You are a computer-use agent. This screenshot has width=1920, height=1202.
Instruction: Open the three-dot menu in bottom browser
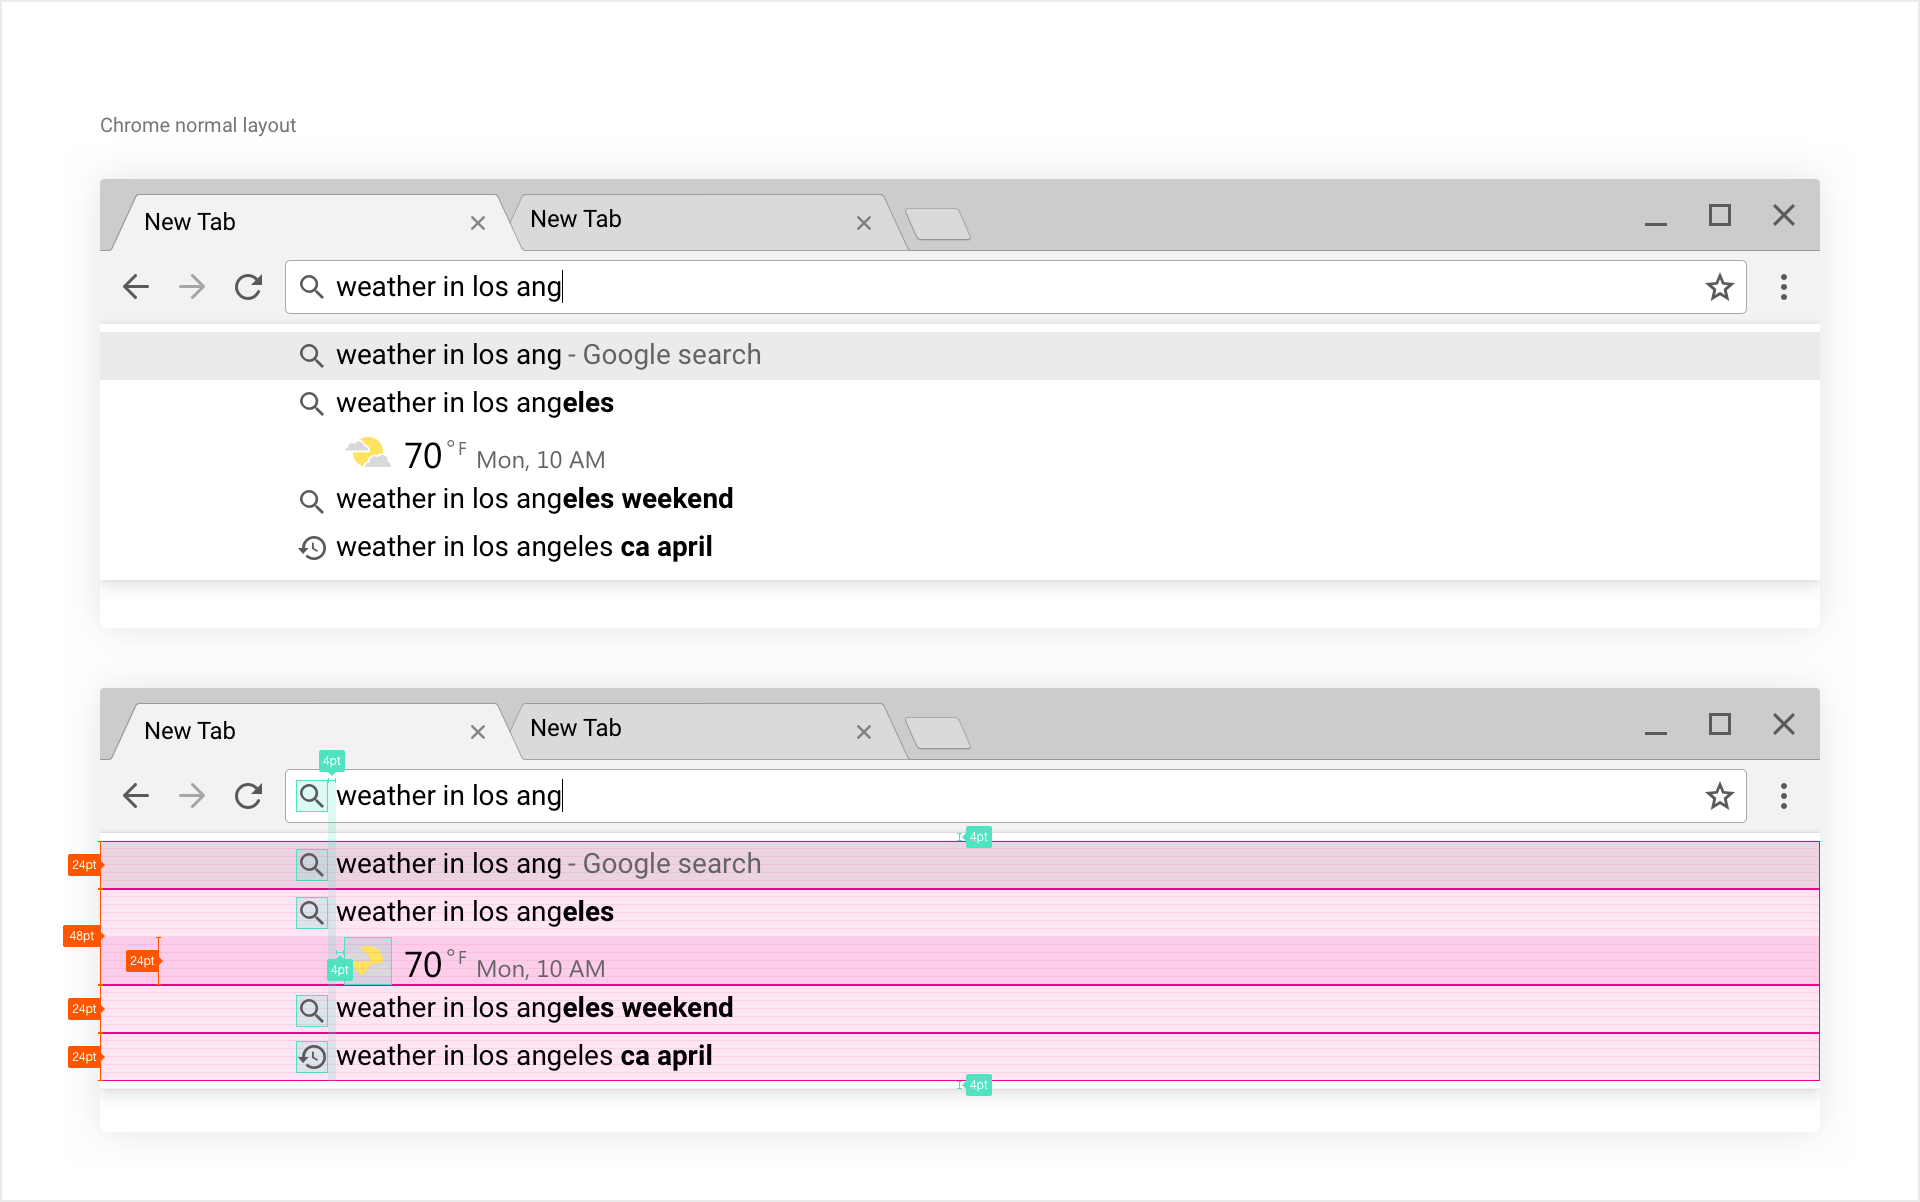[1783, 796]
